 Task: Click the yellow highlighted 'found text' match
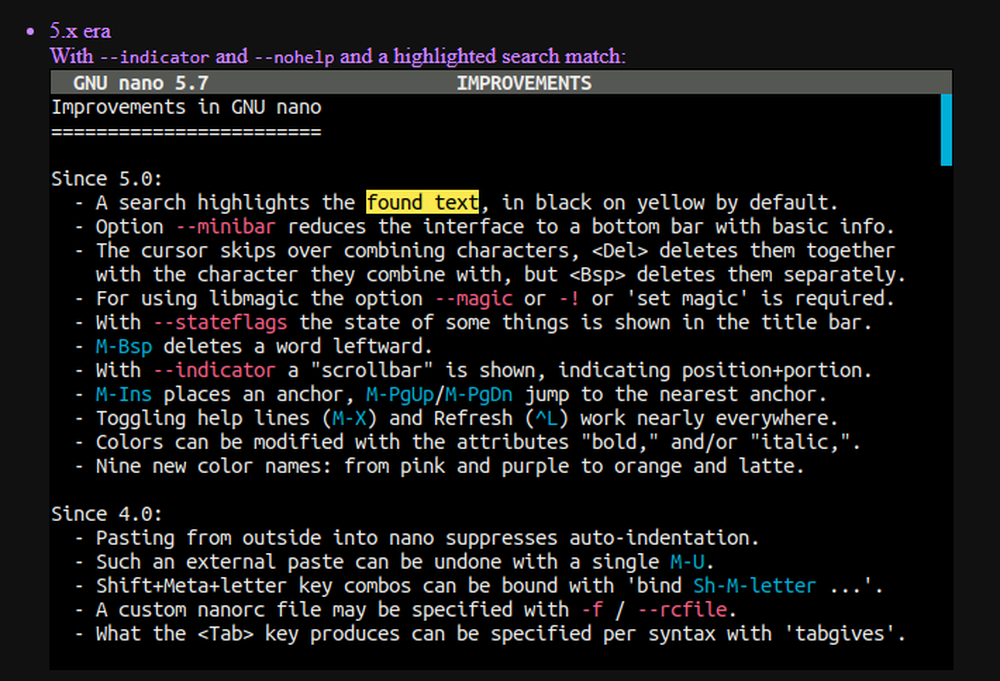(x=423, y=202)
